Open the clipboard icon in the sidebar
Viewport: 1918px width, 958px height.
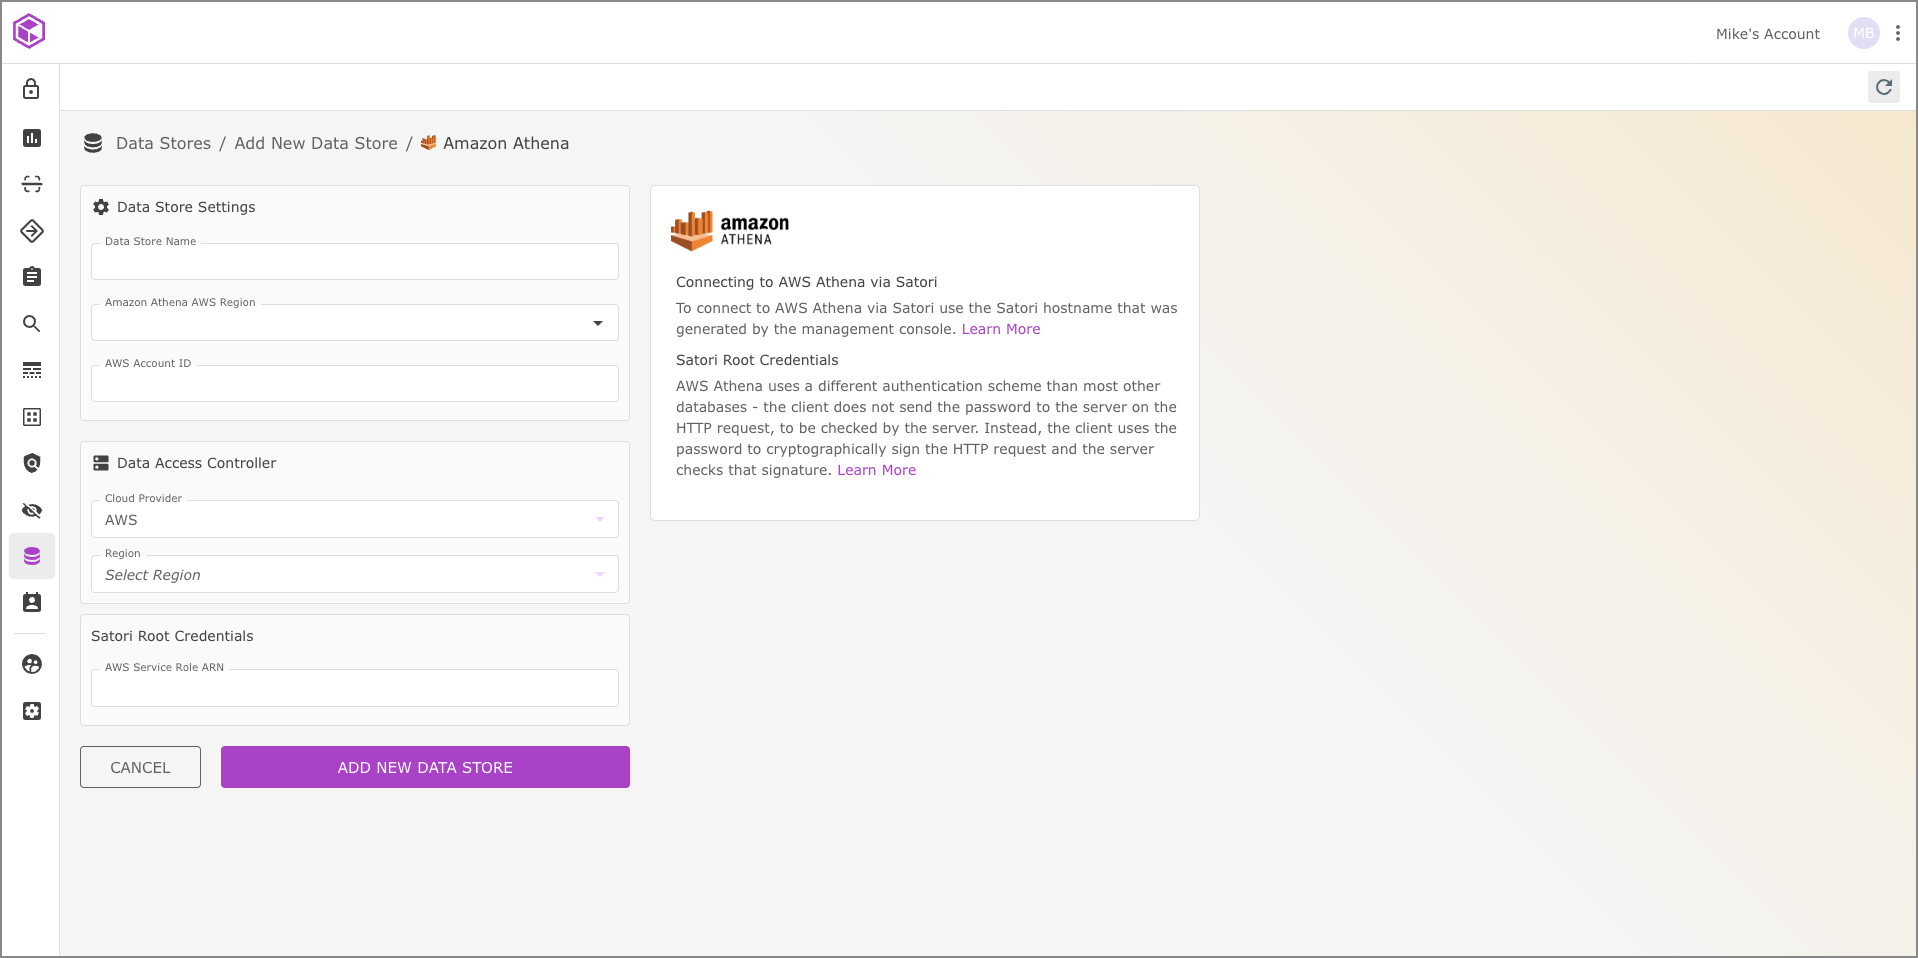tap(32, 277)
